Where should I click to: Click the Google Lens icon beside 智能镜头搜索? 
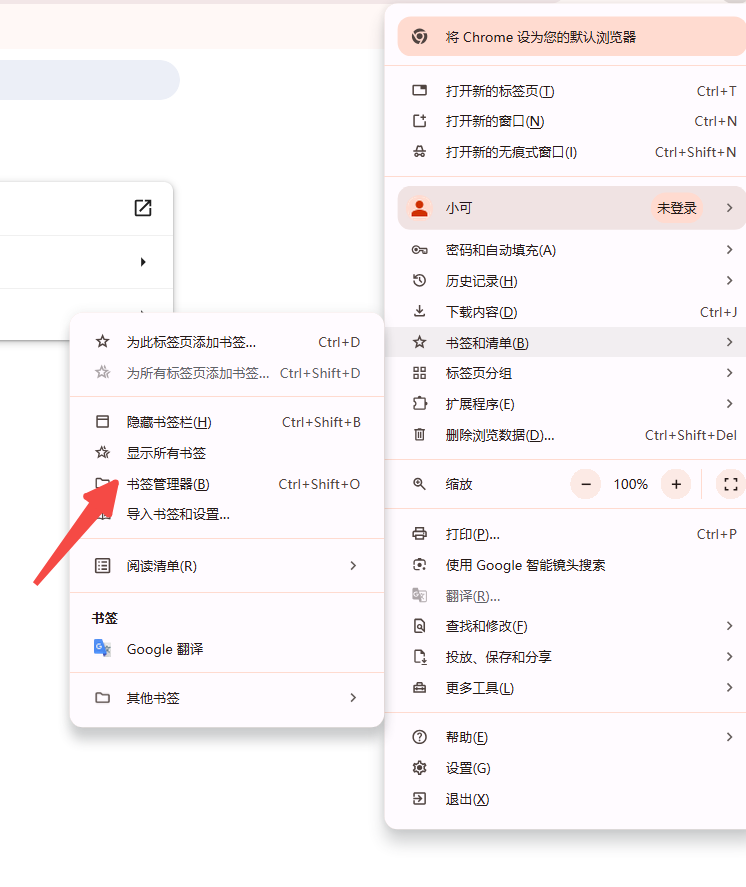point(419,565)
